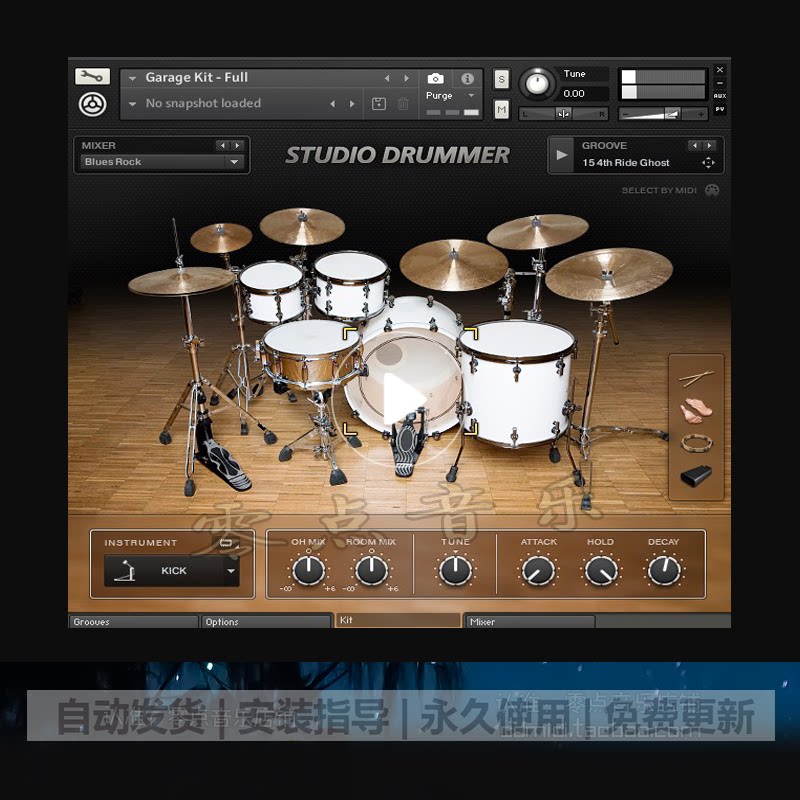Play the 15 4th Ride Ghost groove
The height and width of the screenshot is (800, 800).
[x=560, y=155]
